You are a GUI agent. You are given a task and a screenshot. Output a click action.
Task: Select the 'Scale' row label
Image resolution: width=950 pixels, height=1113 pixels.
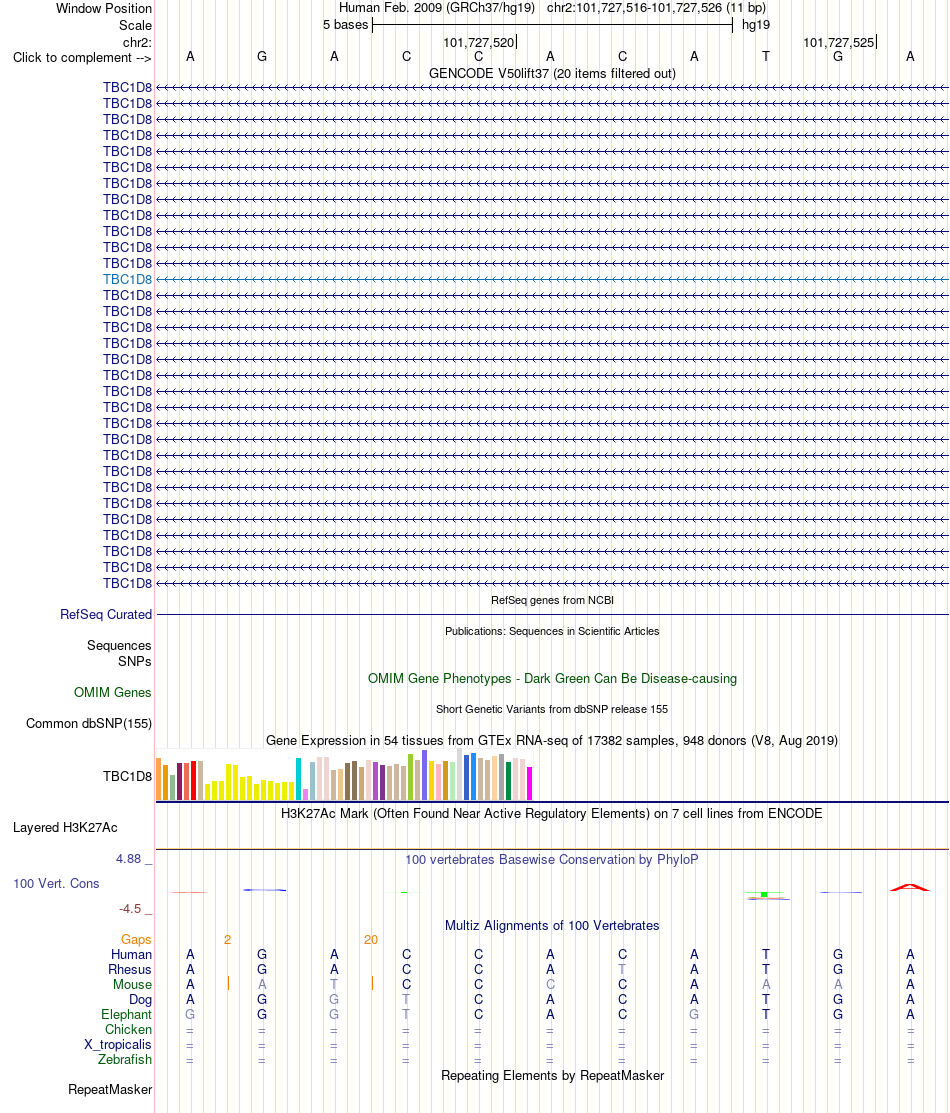coord(135,25)
